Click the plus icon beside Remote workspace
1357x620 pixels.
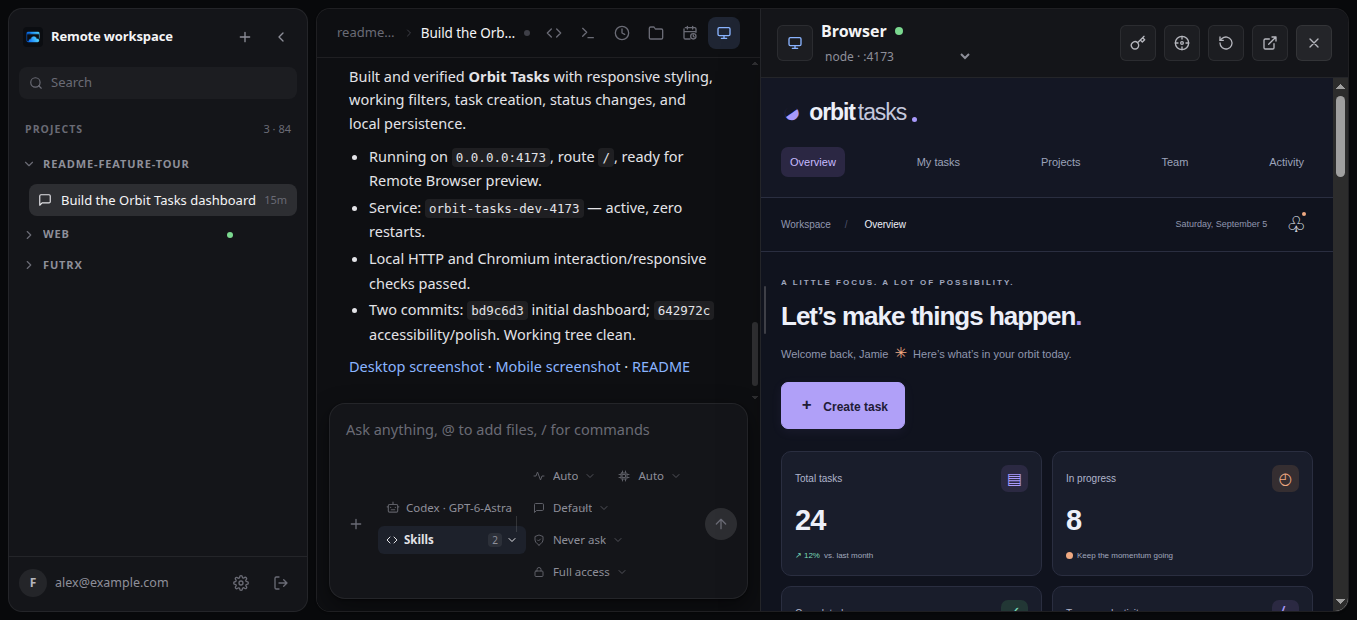pyautogui.click(x=245, y=37)
